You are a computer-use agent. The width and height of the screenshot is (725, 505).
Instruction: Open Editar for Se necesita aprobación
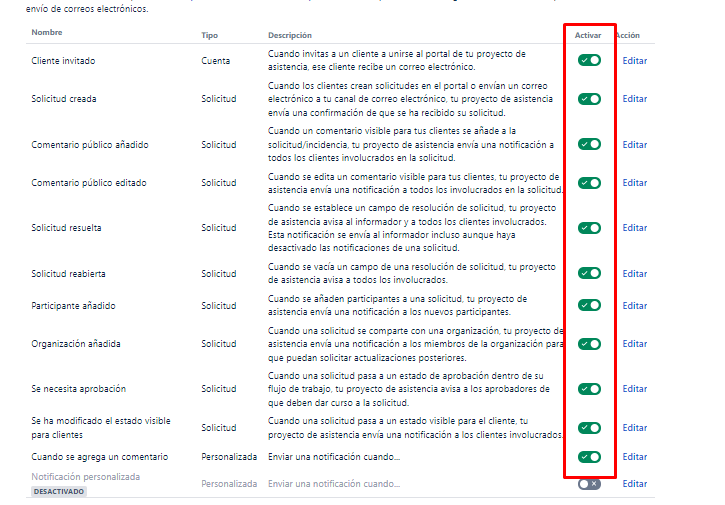coord(634,388)
